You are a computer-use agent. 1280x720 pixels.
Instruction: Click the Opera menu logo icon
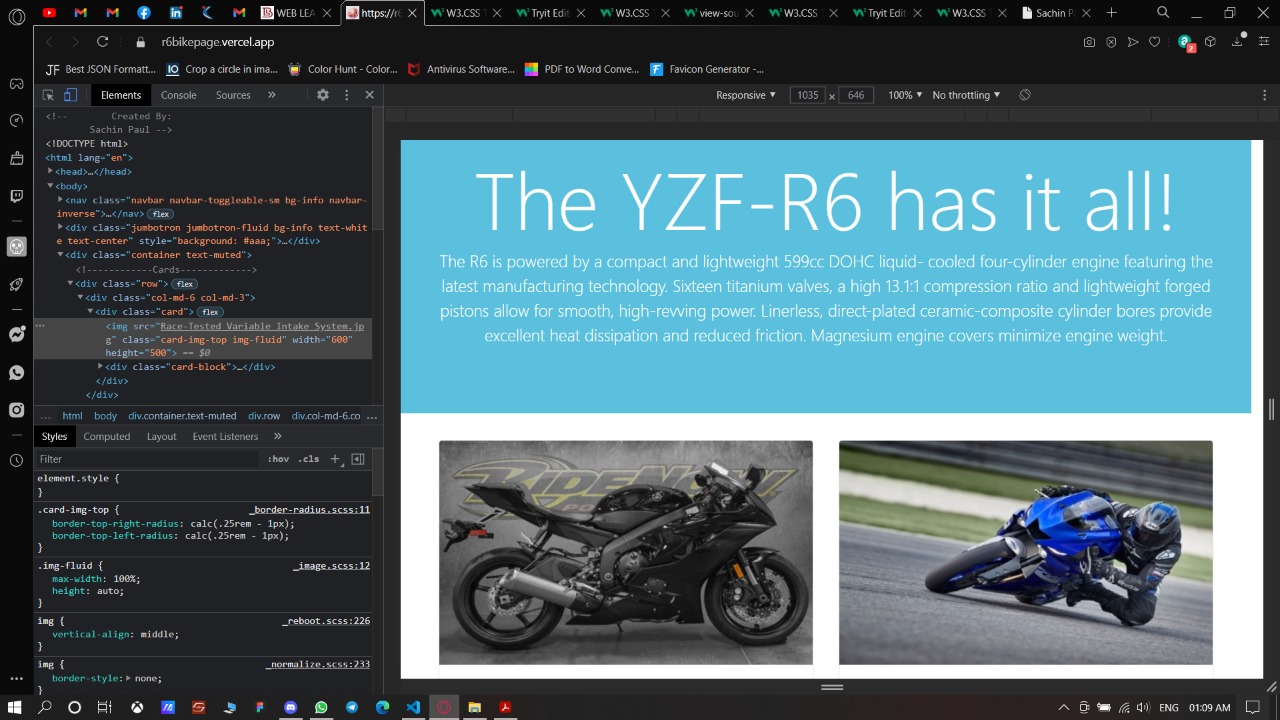tap(16, 17)
